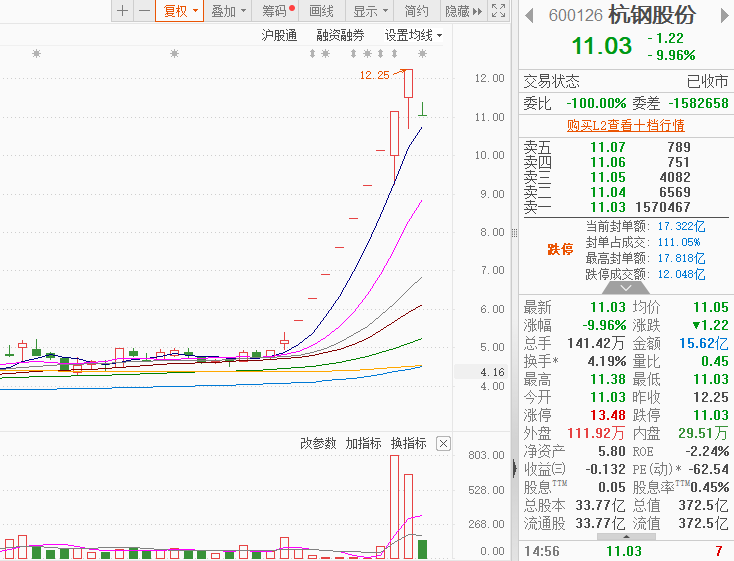The height and width of the screenshot is (561, 734).
Task: Zoom out chart with minus button
Action: click(x=145, y=11)
